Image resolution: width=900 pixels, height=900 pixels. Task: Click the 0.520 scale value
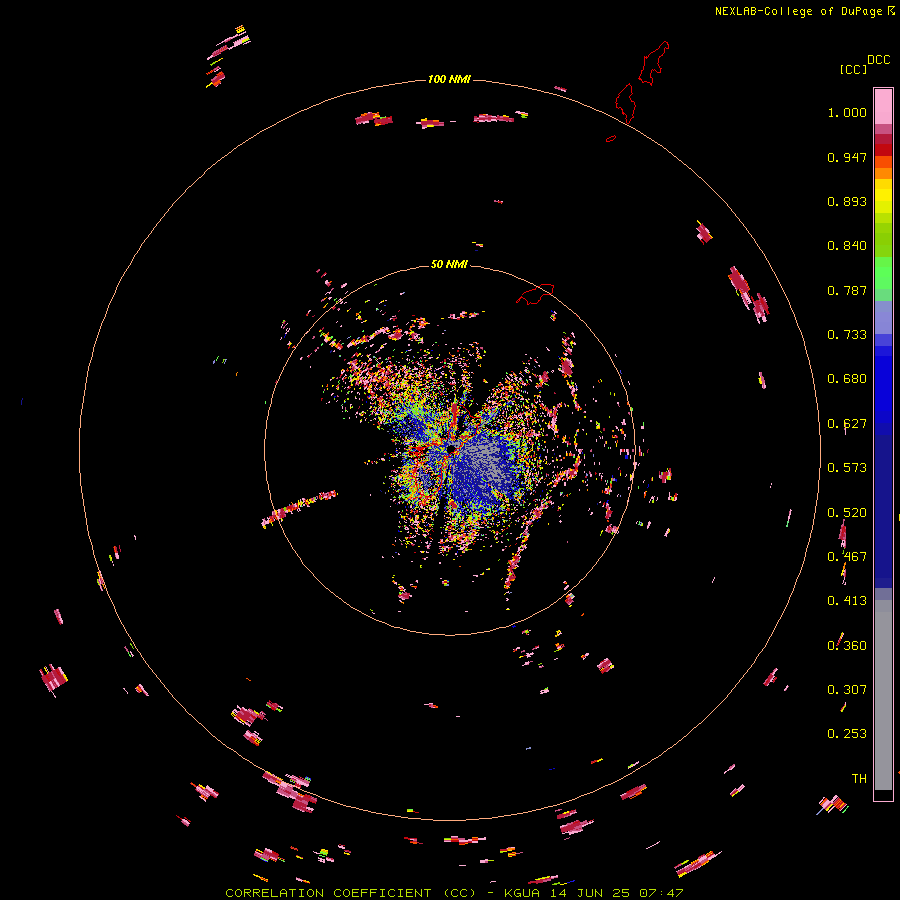(847, 513)
